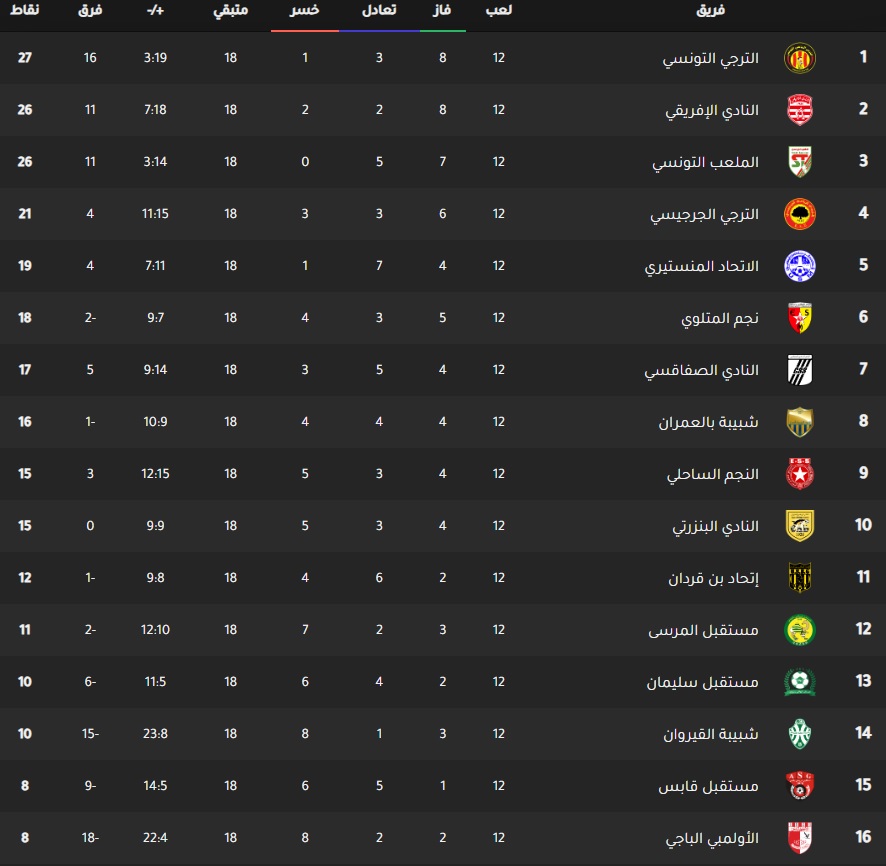Click the red underline beneath the خسر header
The image size is (886, 866).
(305, 30)
